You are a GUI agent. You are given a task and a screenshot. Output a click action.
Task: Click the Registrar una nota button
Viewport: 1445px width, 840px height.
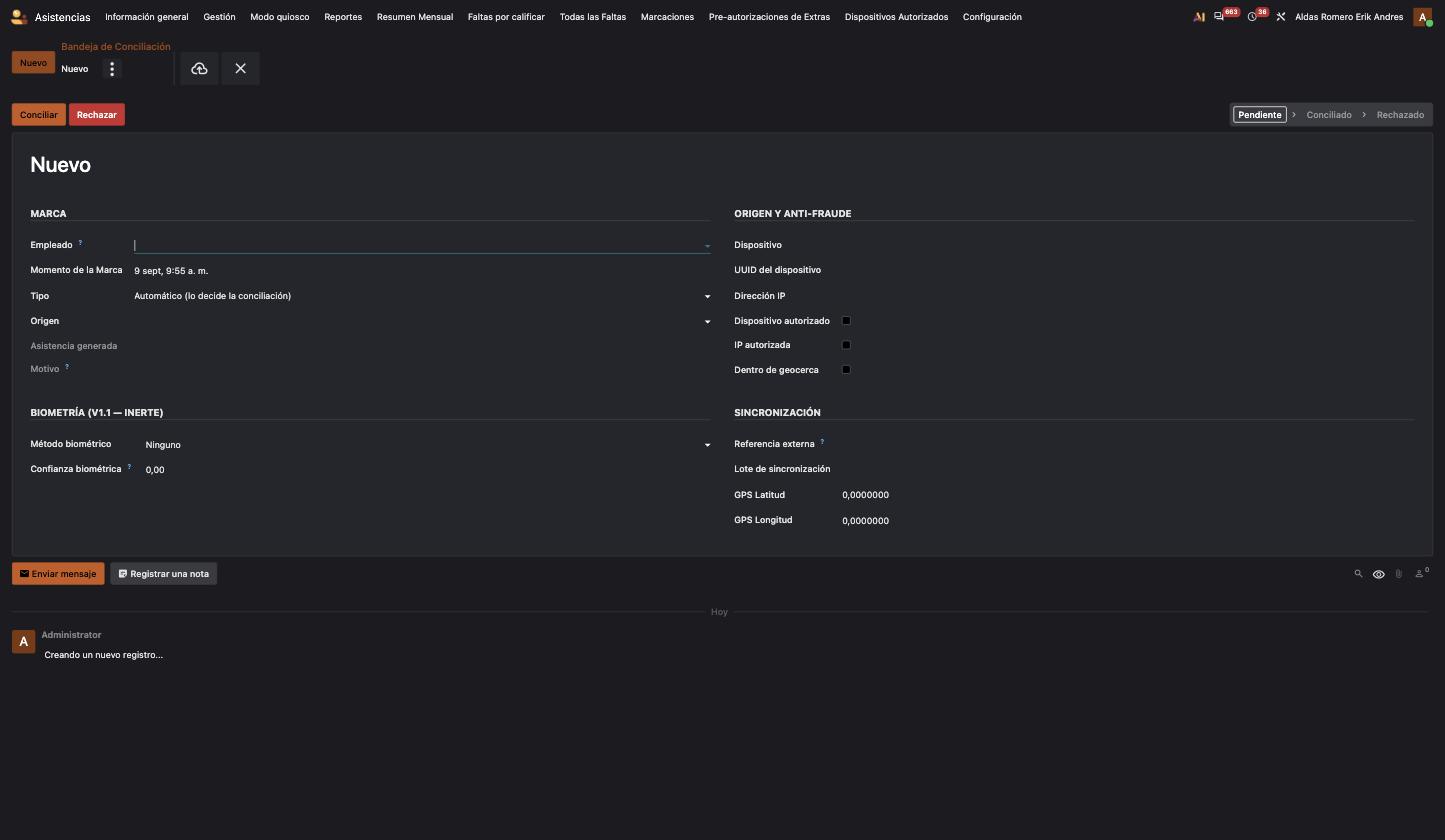click(x=164, y=574)
